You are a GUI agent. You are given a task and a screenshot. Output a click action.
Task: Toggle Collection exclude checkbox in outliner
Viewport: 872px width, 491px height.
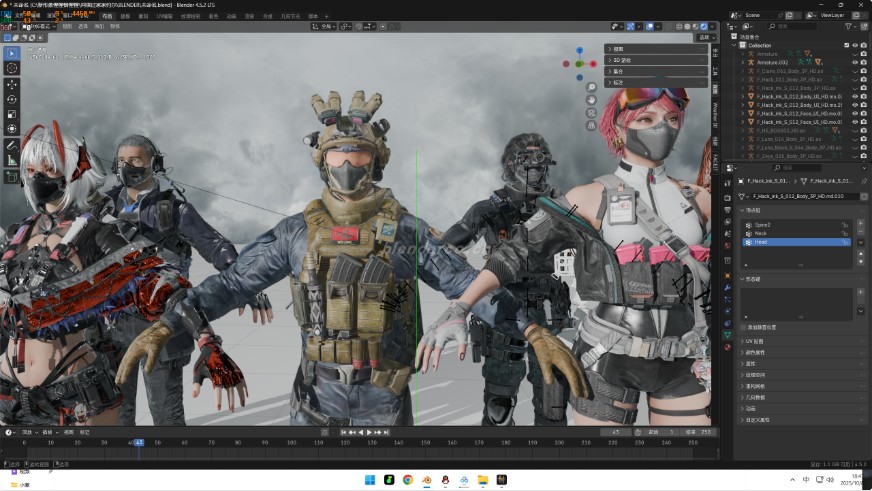click(846, 45)
